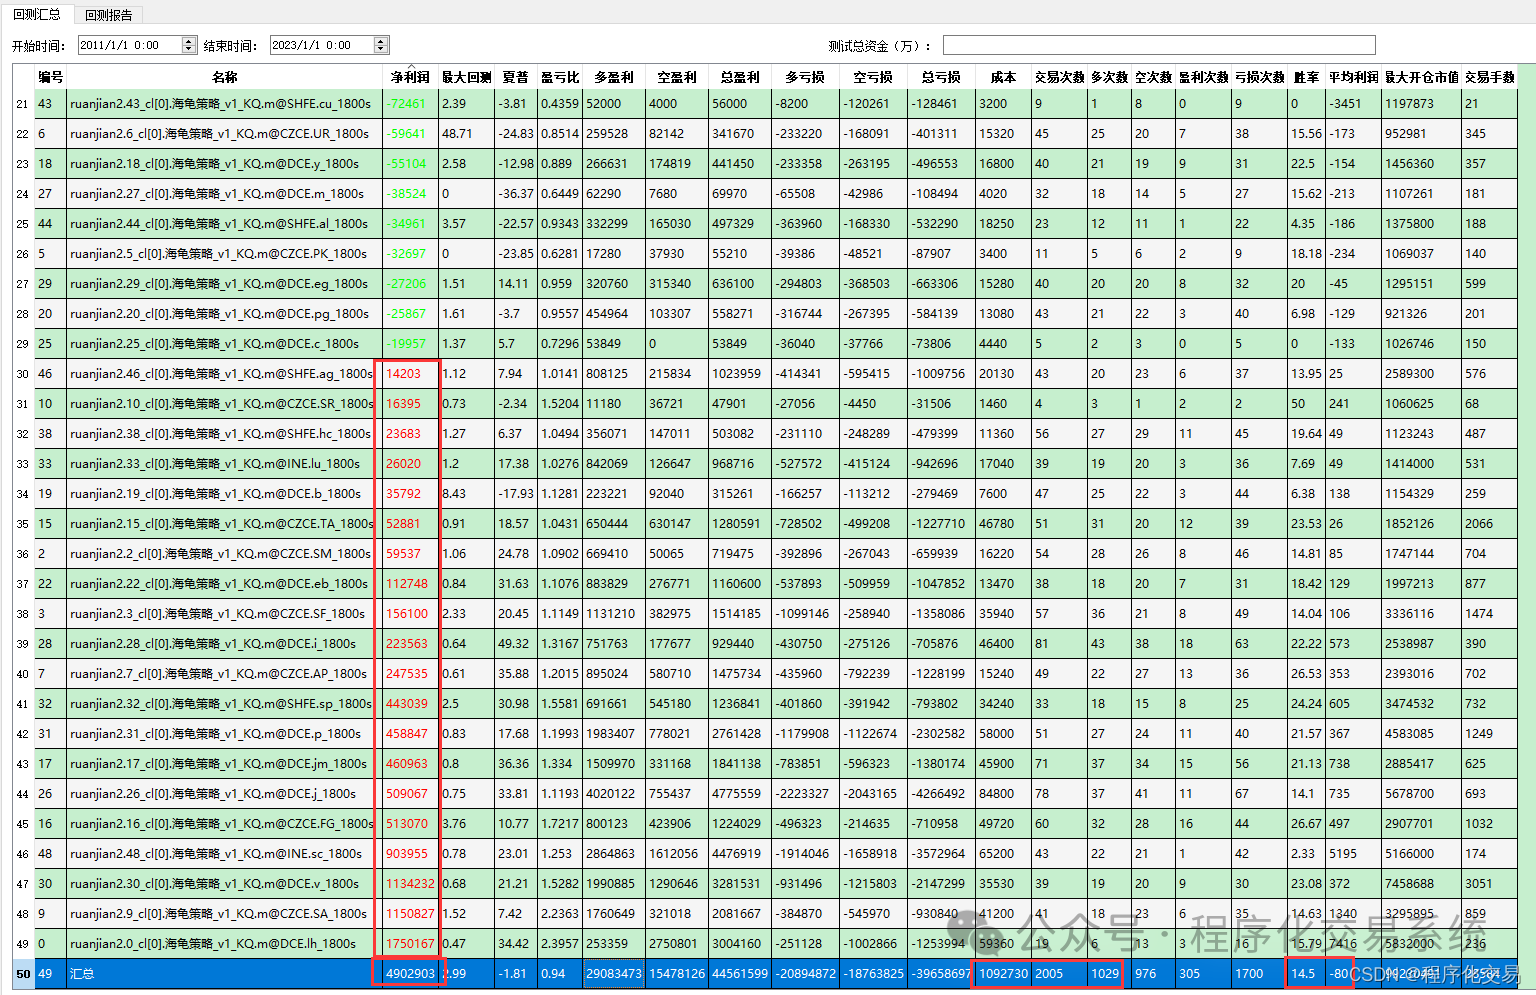
Task: Click the 亏损次数 column header
Action: click(1260, 77)
